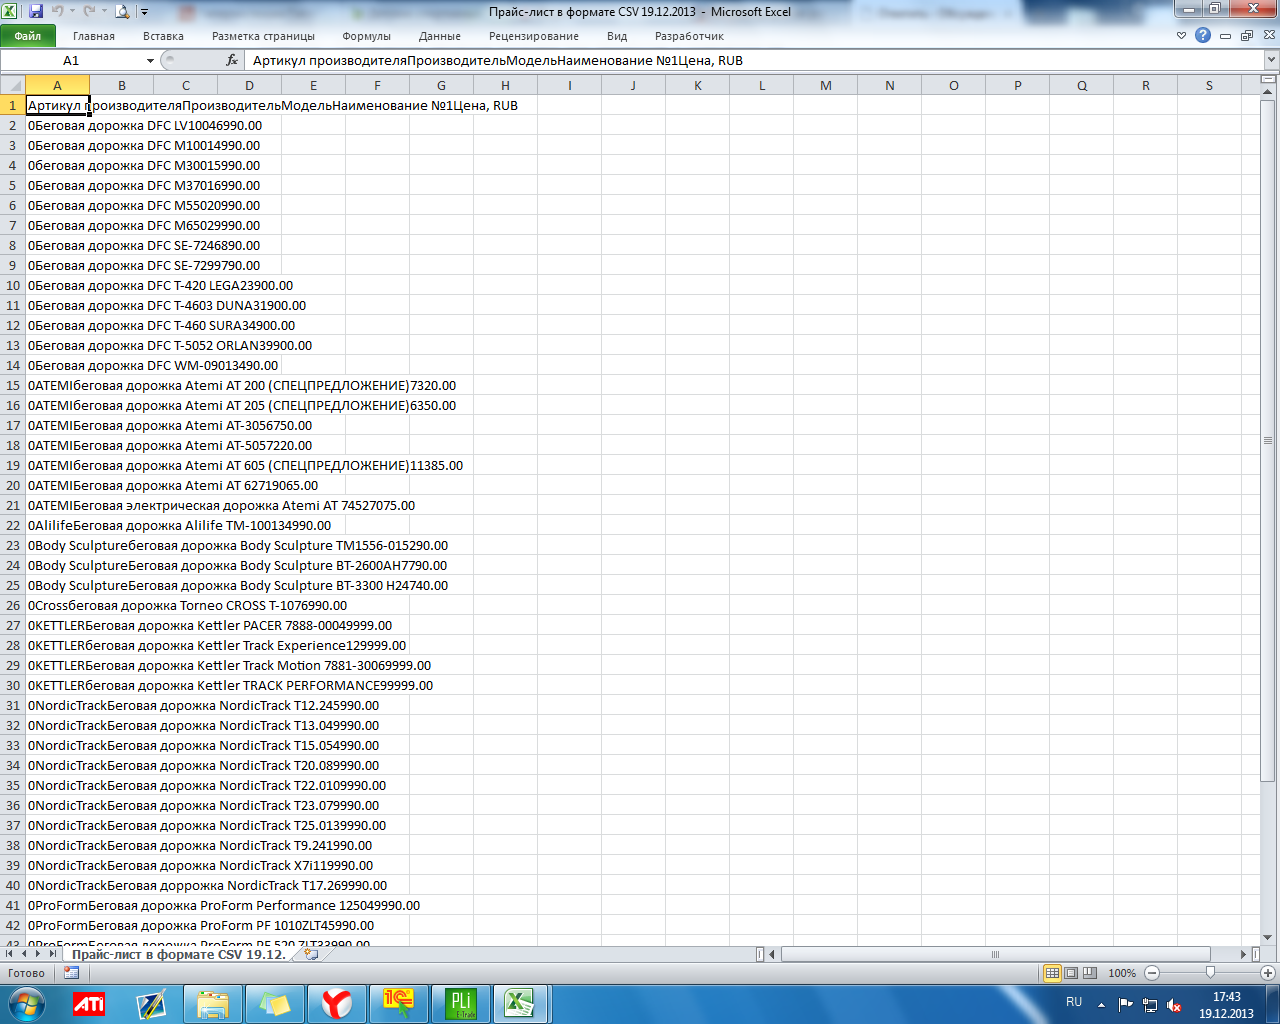Open the Name Box dropdown arrow
This screenshot has height=1024, width=1280.
(150, 61)
